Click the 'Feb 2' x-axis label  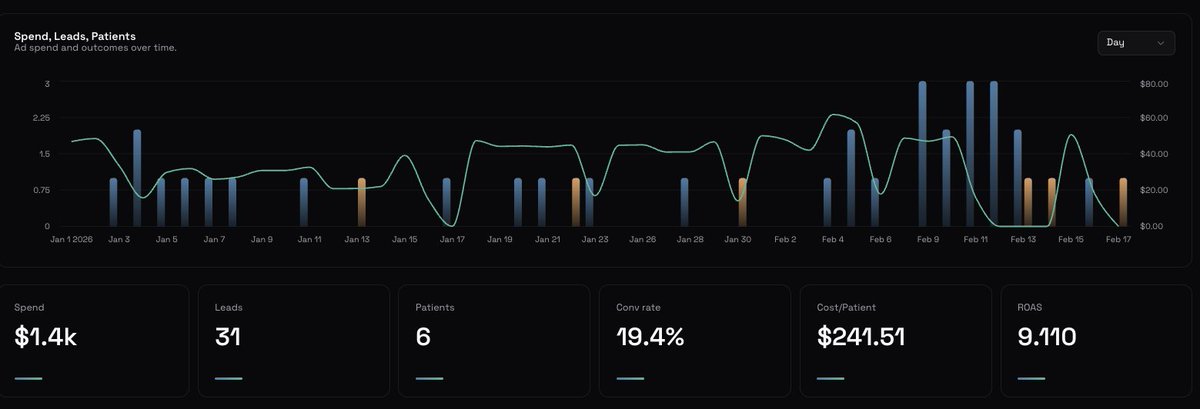tap(786, 240)
